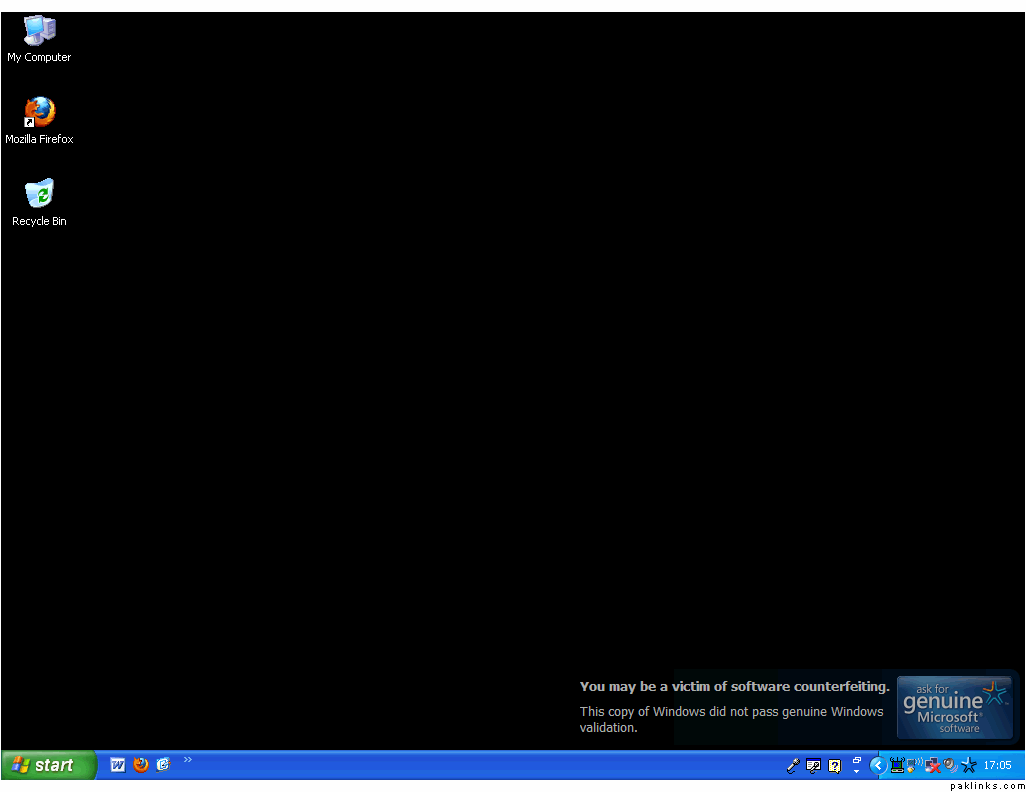Screen dimensions: 1026x792
Task: Click the disconnected network tray icon
Action: click(932, 765)
